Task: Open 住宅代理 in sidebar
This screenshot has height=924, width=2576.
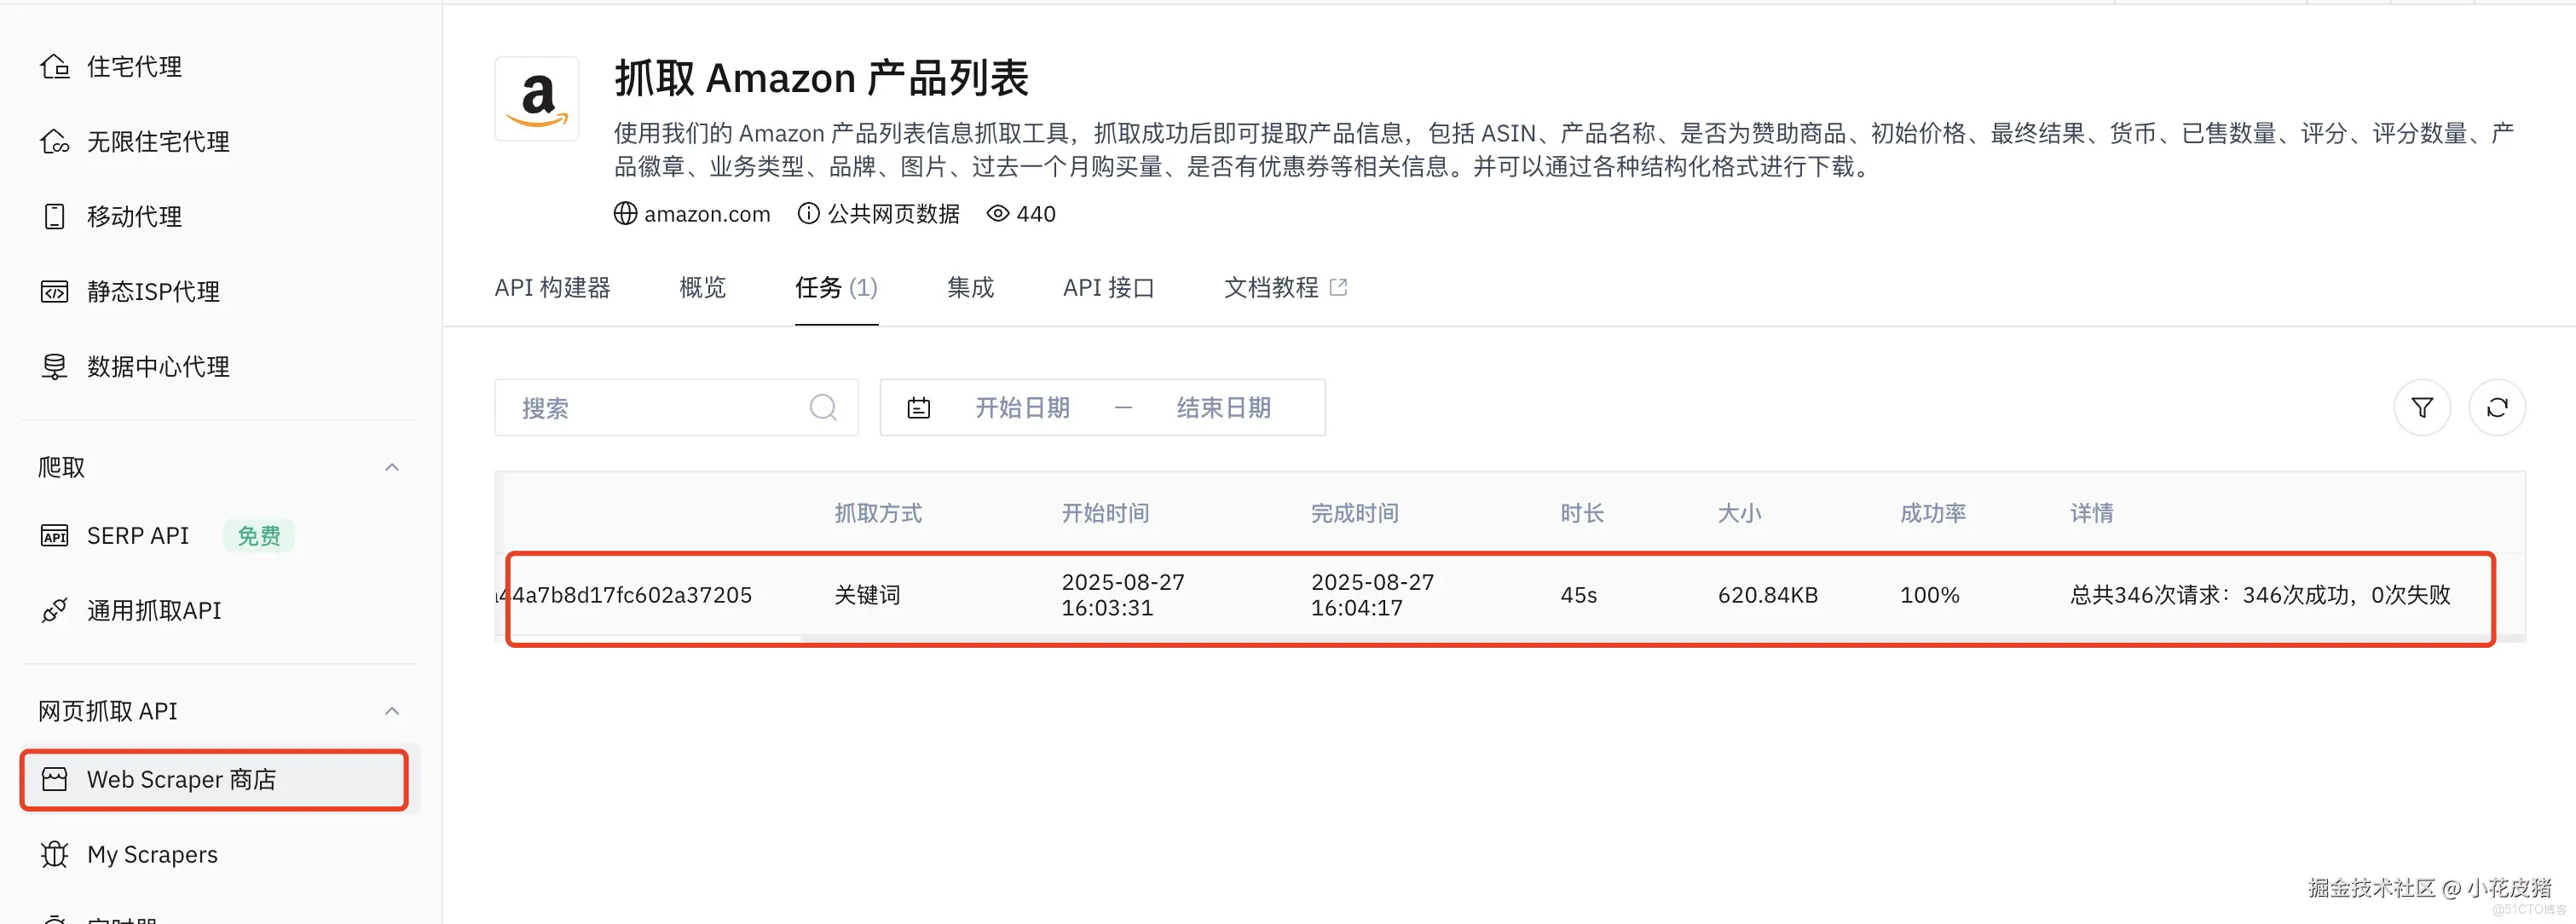Action: pyautogui.click(x=134, y=67)
